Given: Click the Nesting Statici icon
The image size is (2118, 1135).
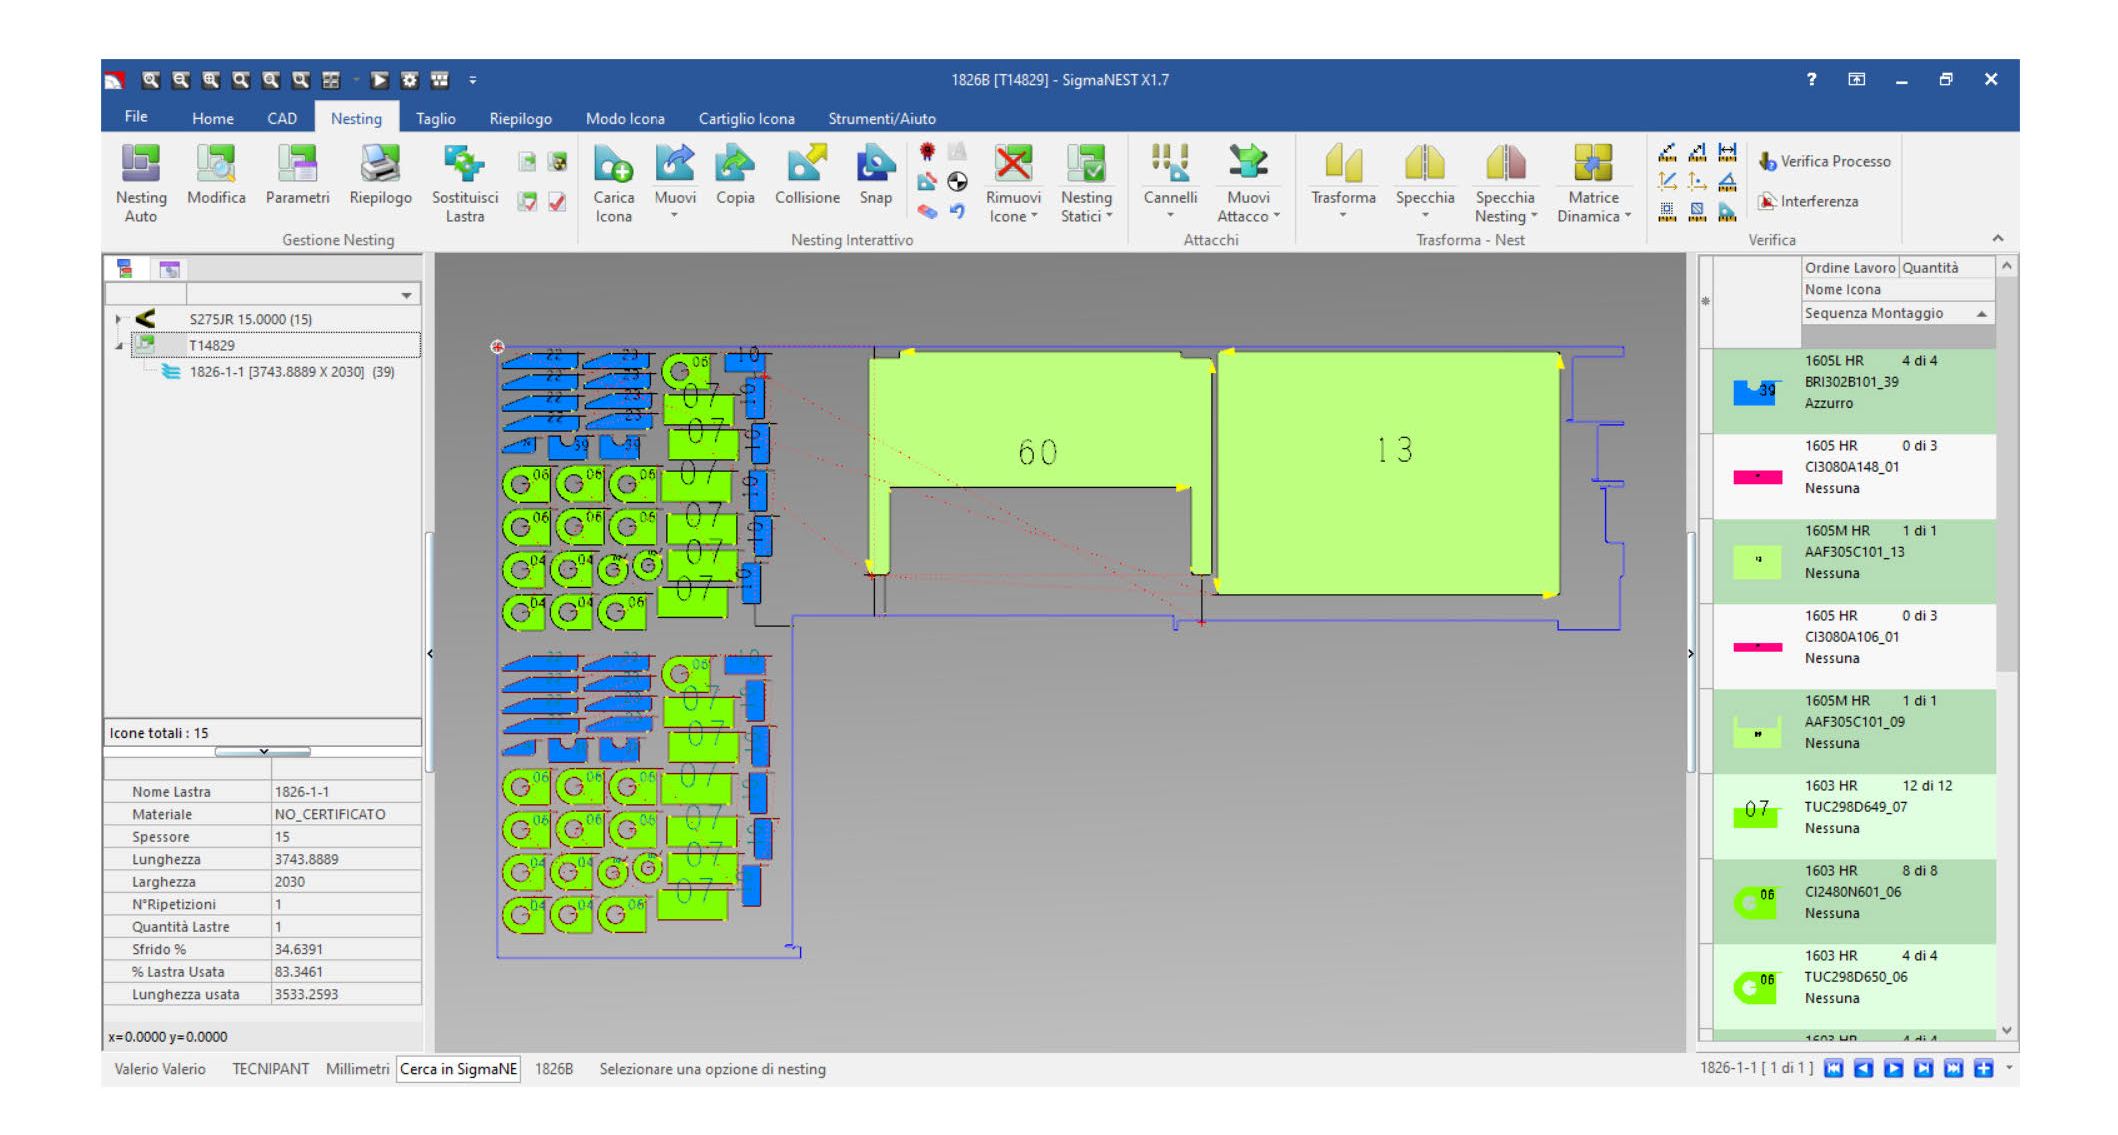Looking at the screenshot, I should pyautogui.click(x=1086, y=163).
